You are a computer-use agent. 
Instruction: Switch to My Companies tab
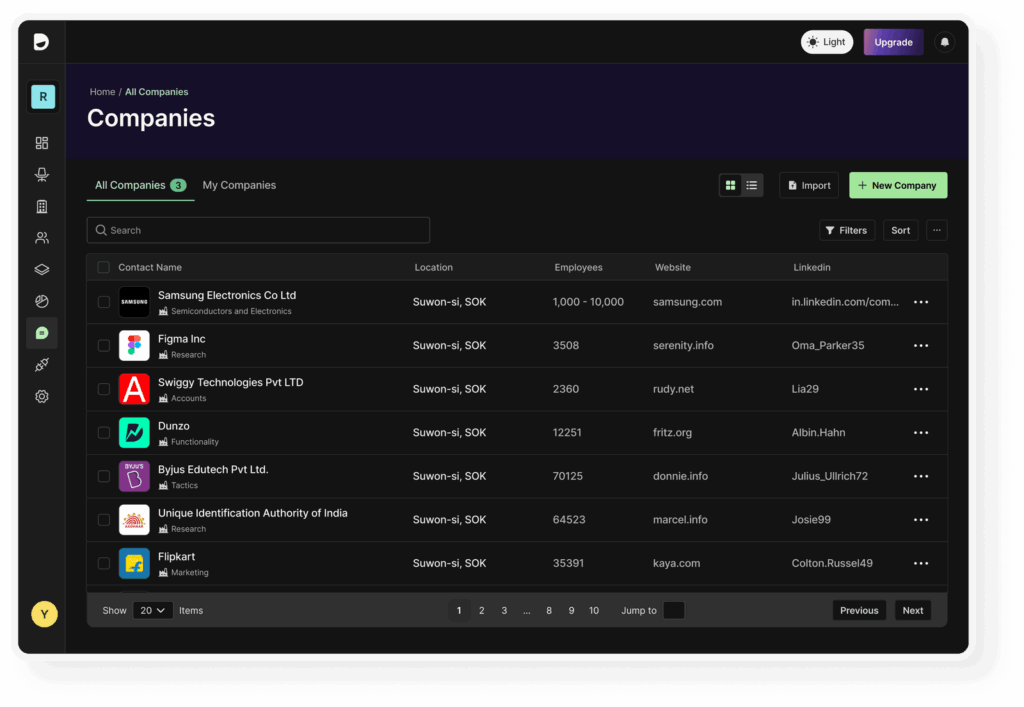pyautogui.click(x=239, y=185)
